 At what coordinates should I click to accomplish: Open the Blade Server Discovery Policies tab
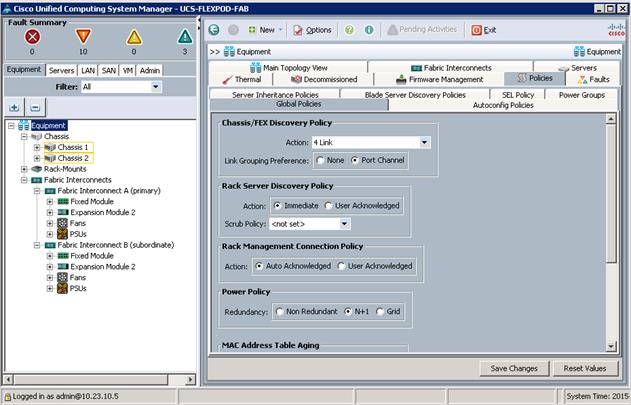click(415, 95)
